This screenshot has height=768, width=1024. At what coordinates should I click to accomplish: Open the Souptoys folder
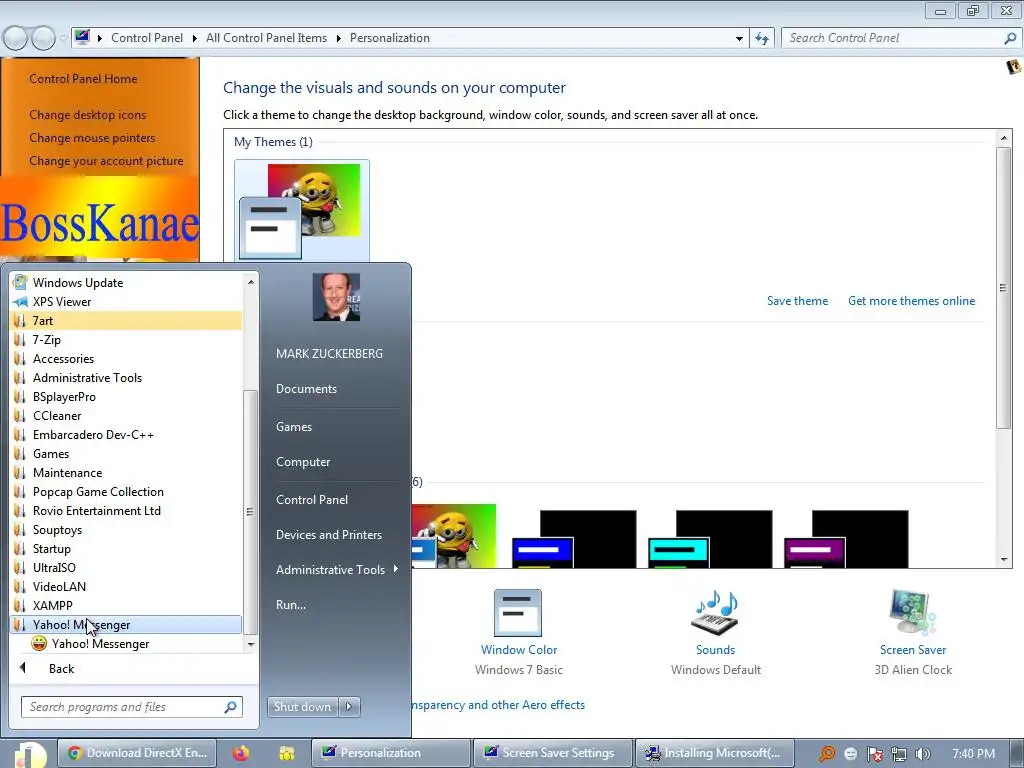pyautogui.click(x=126, y=529)
